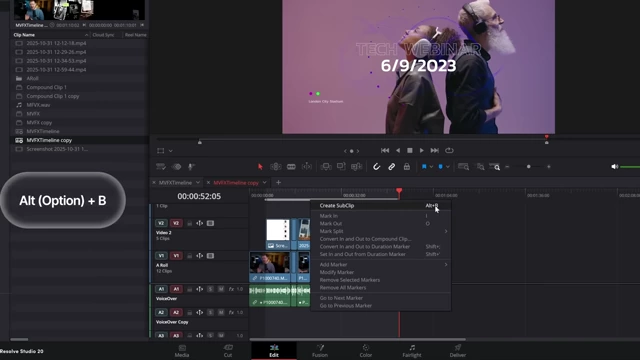This screenshot has height=360, width=640.
Task: Click the eye icon in timeline toolbar
Action: (176, 167)
